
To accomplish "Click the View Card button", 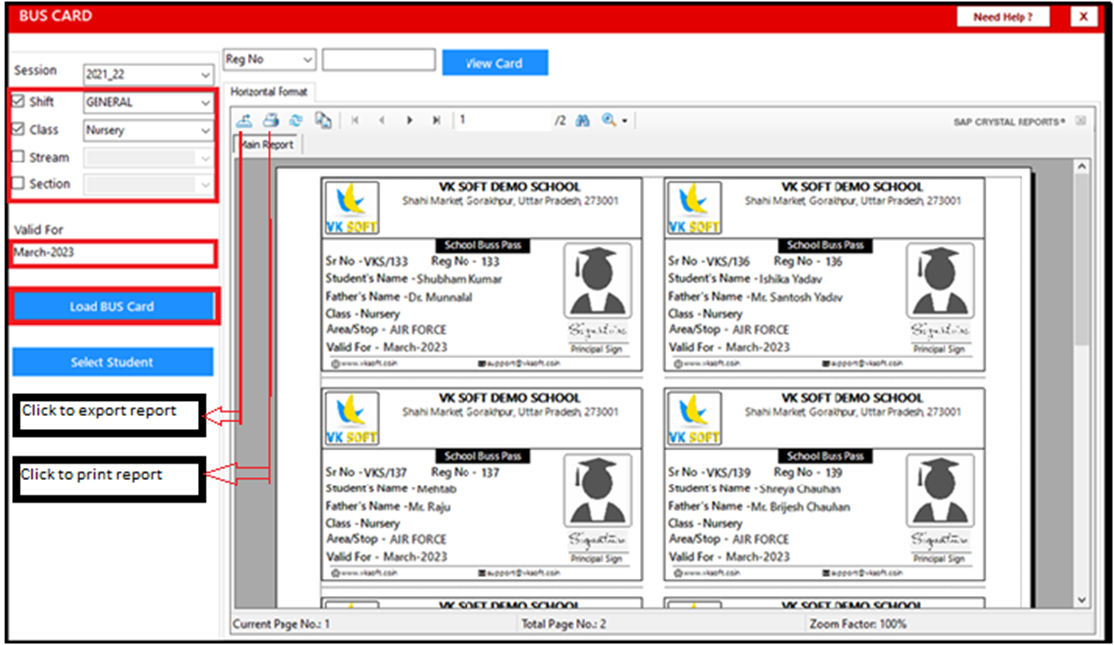I will coord(494,63).
